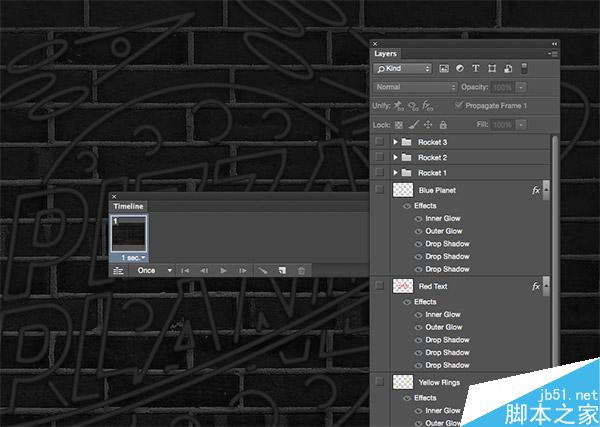Lock transparent pixels icon

pos(399,125)
